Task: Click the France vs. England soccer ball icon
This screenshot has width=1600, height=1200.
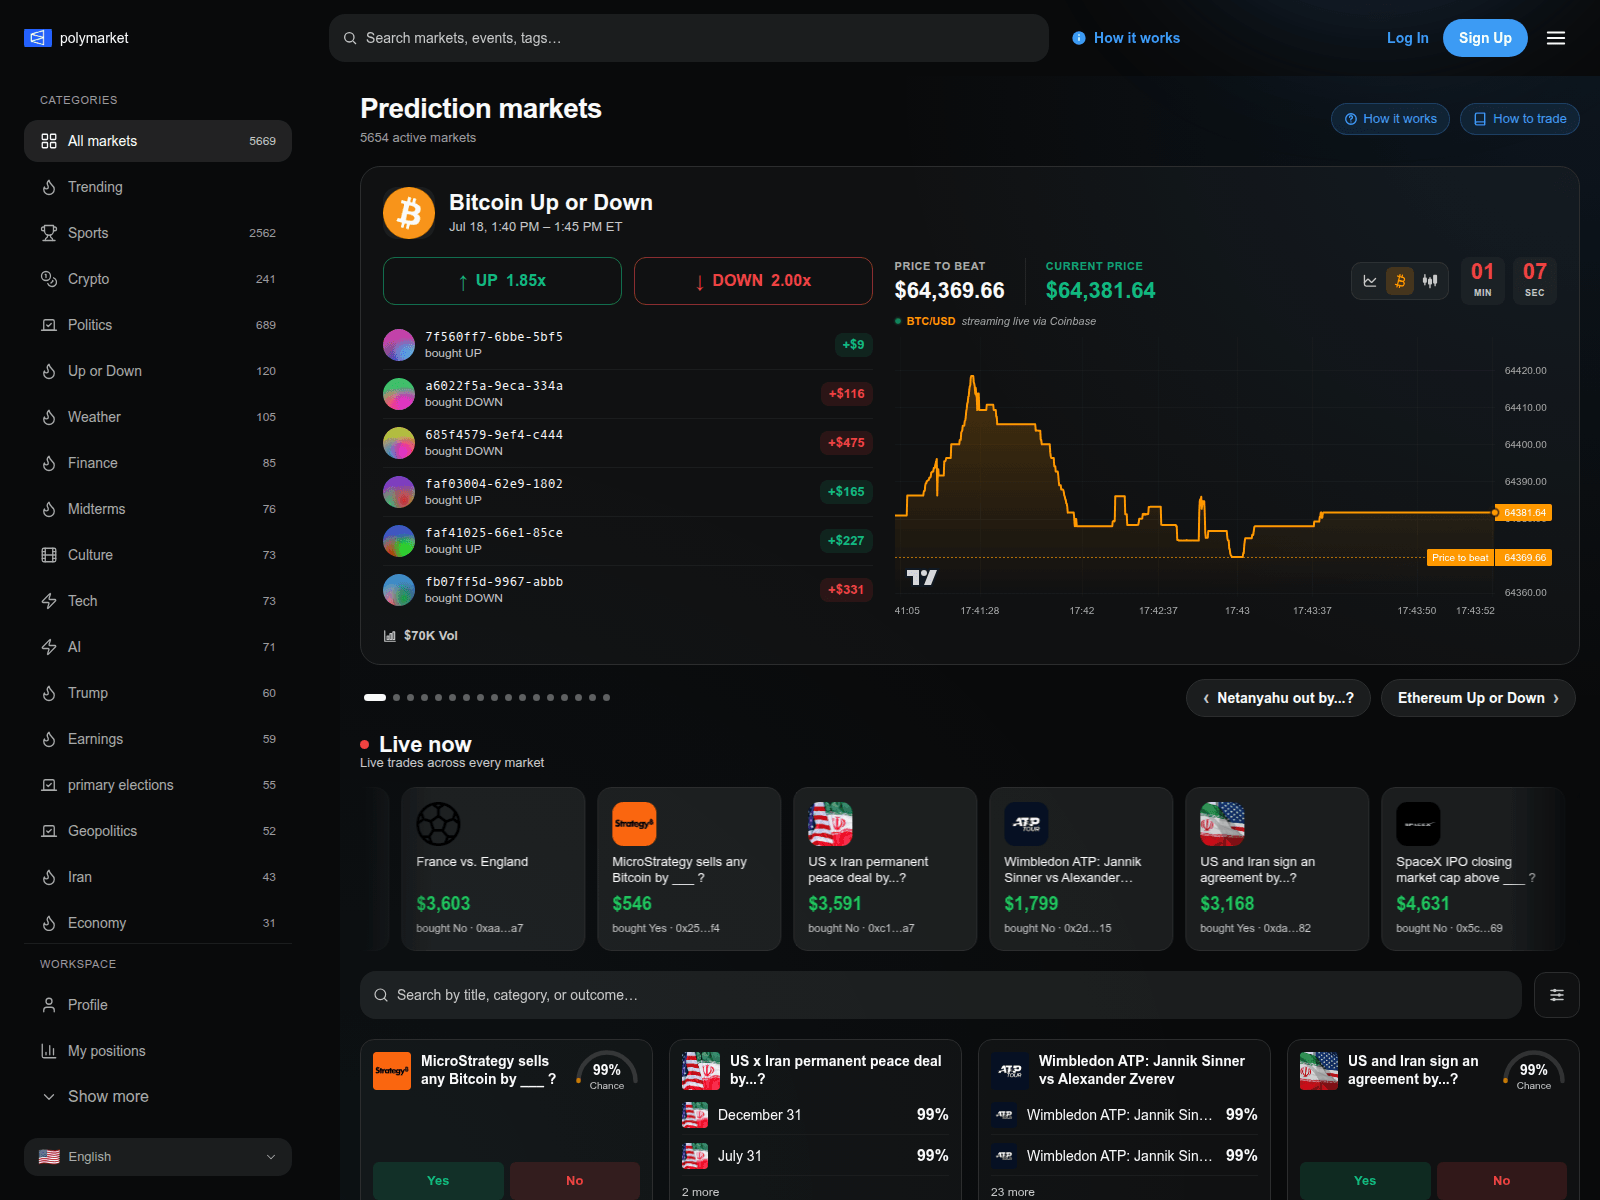Action: coord(438,824)
